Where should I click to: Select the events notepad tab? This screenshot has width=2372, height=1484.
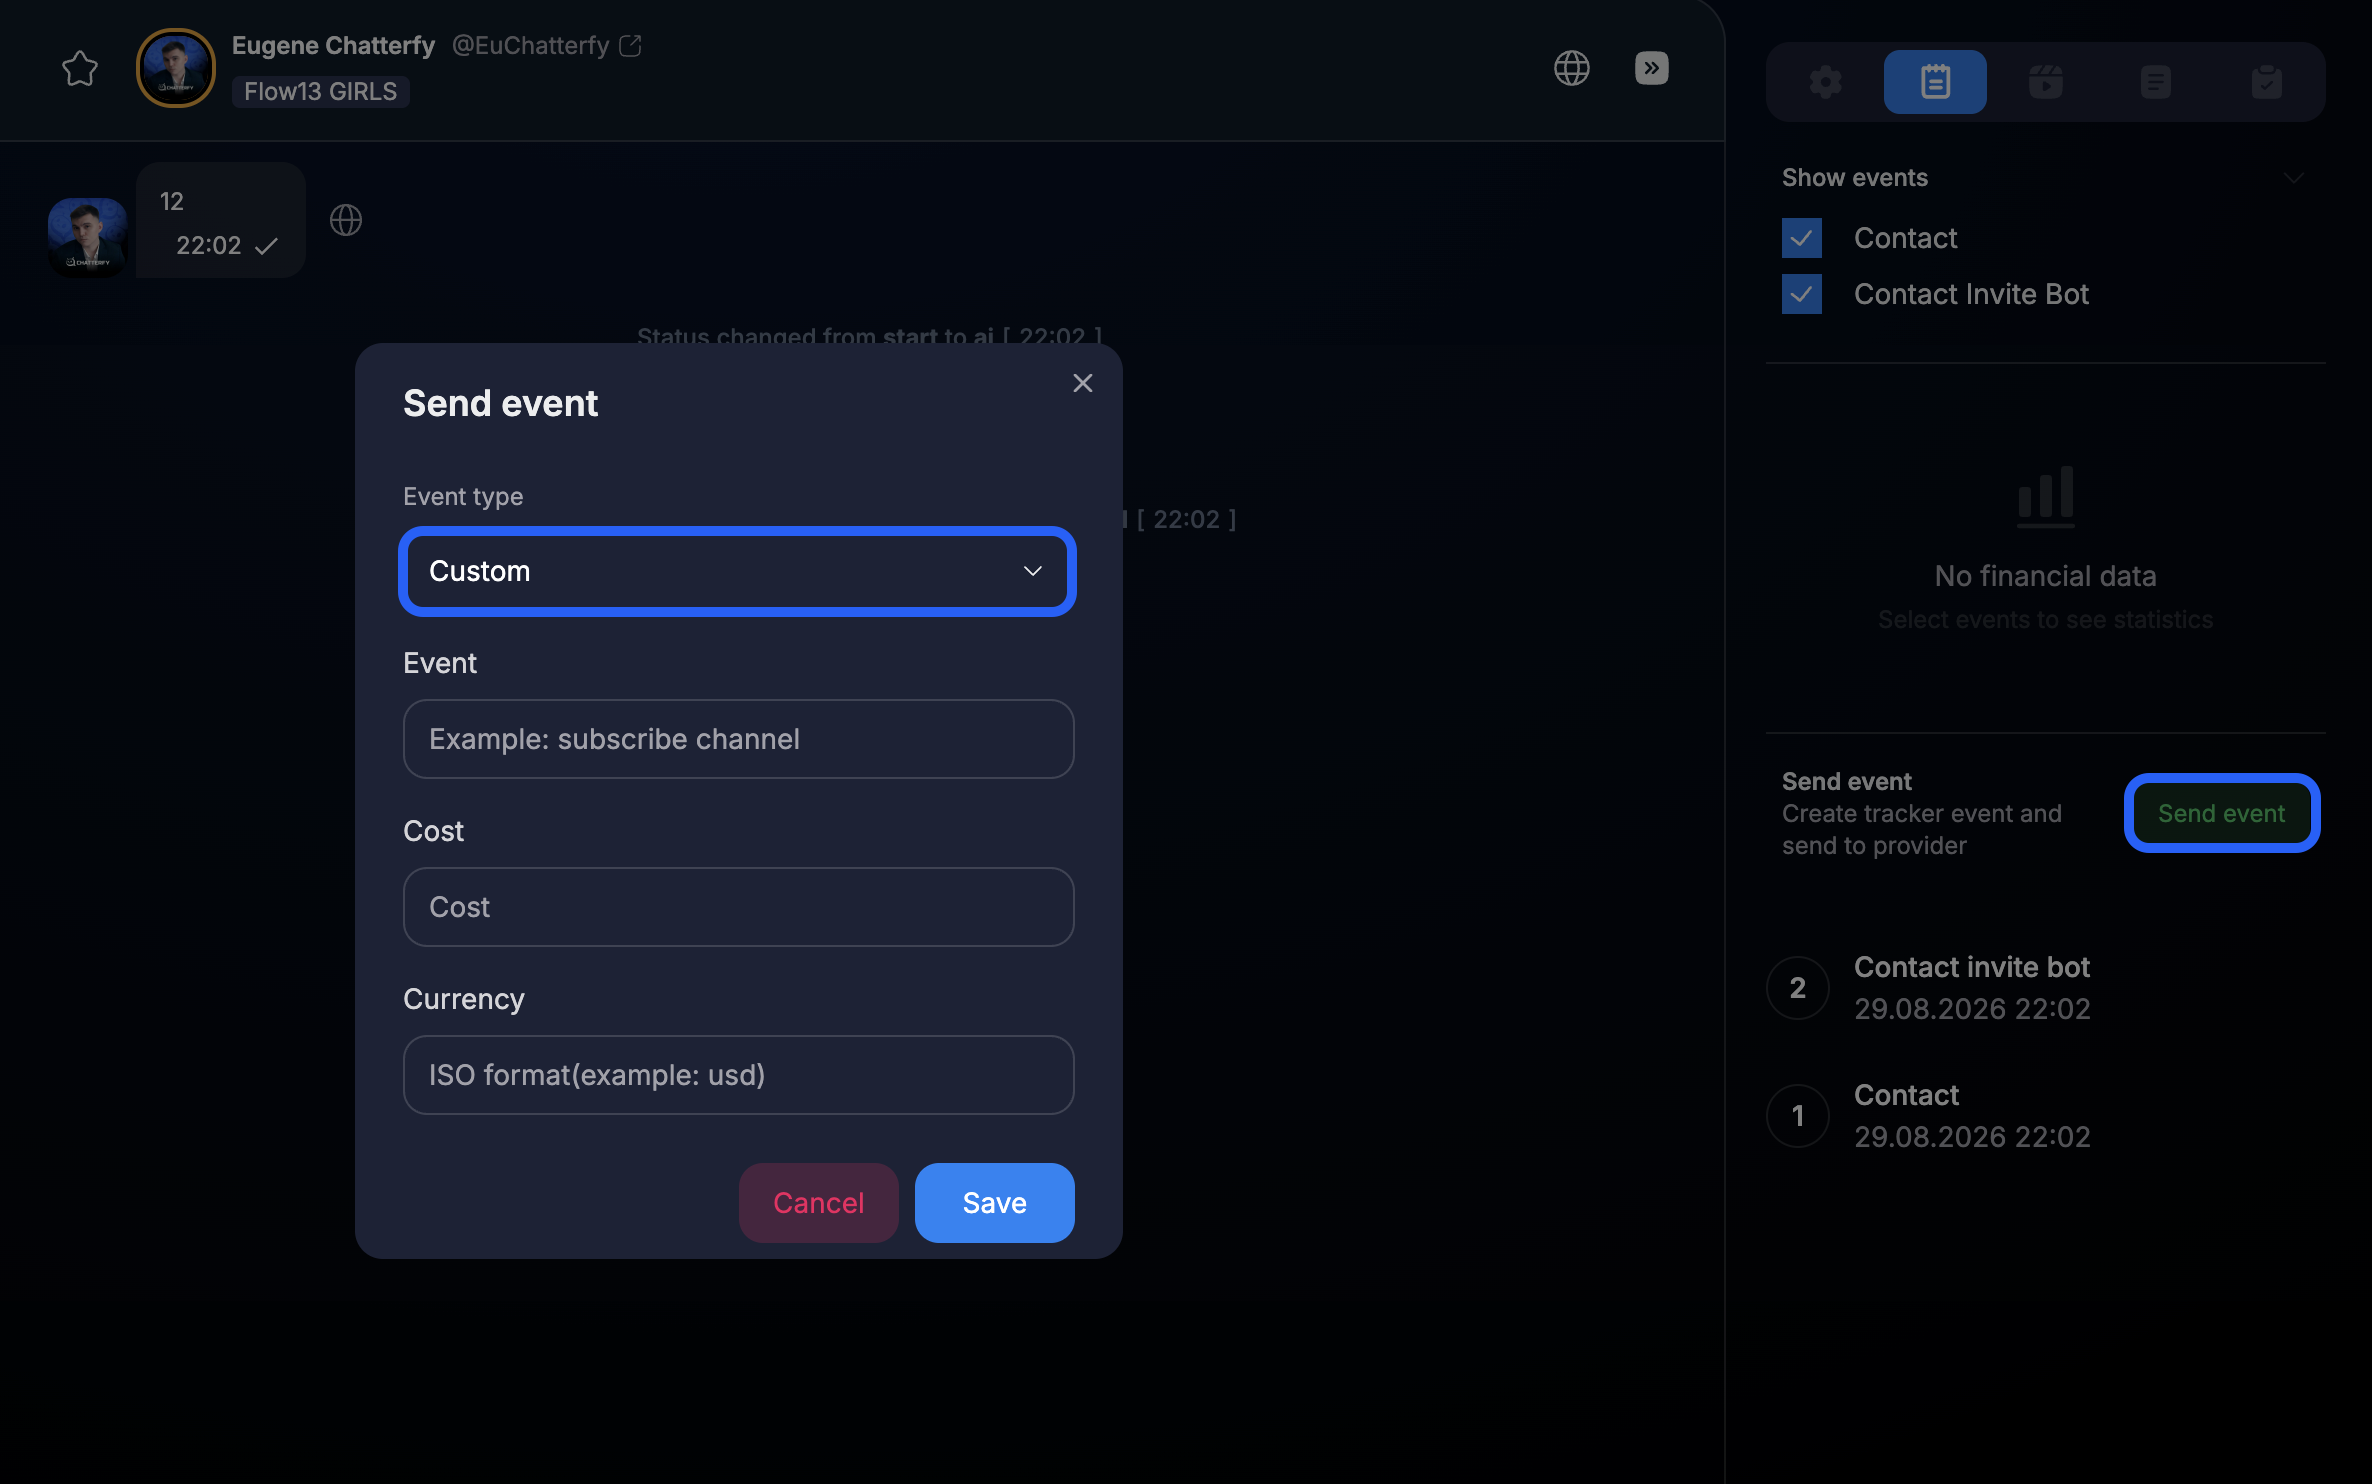tap(1935, 82)
